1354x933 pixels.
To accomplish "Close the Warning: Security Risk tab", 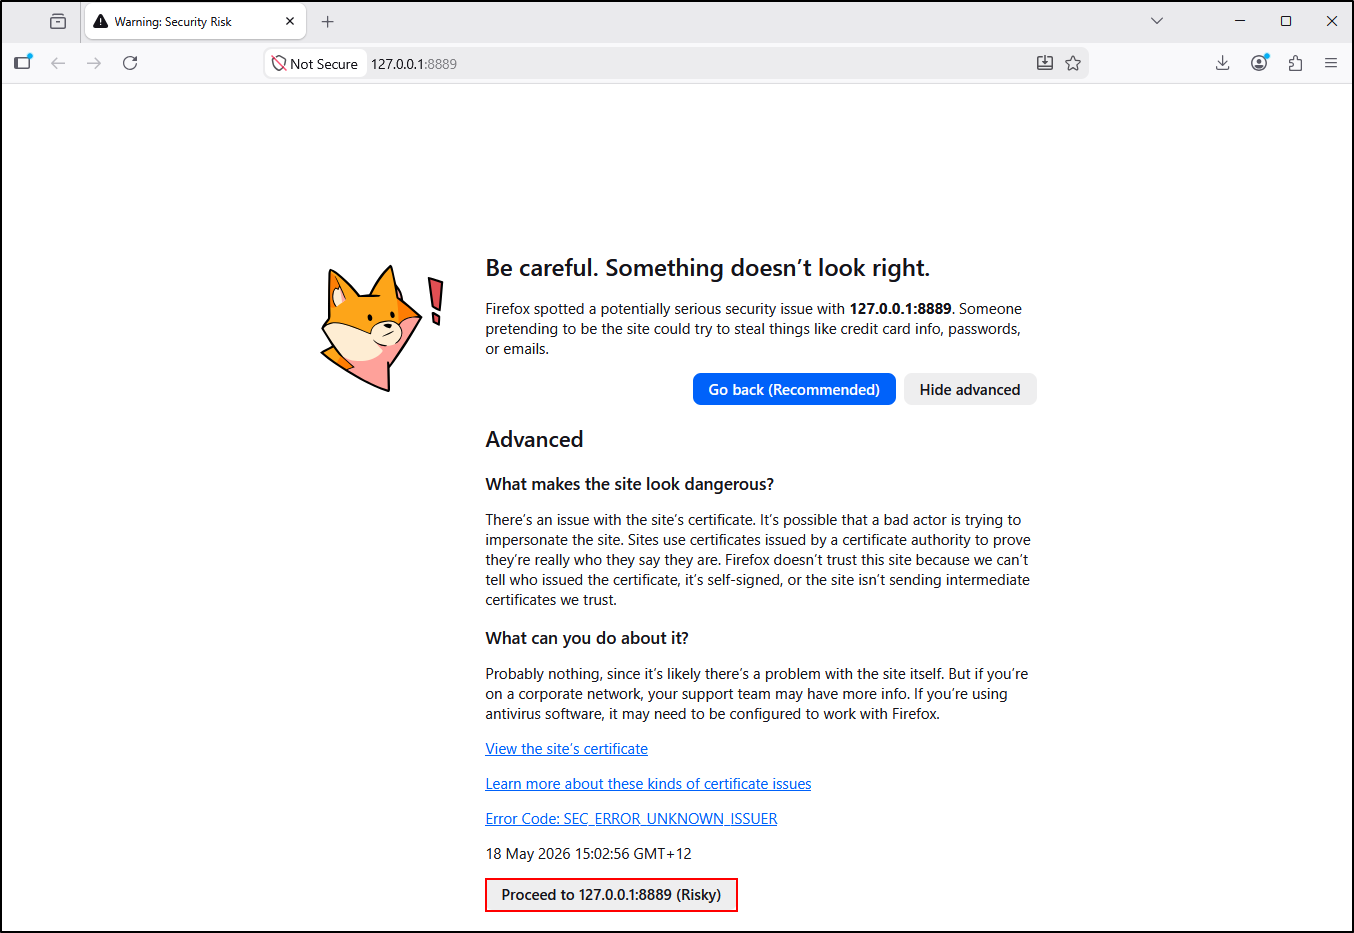I will click(290, 21).
